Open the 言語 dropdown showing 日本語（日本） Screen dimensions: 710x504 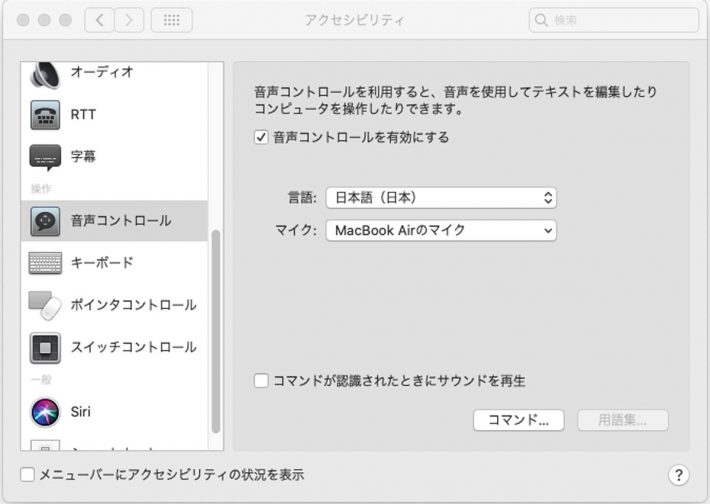(x=441, y=197)
